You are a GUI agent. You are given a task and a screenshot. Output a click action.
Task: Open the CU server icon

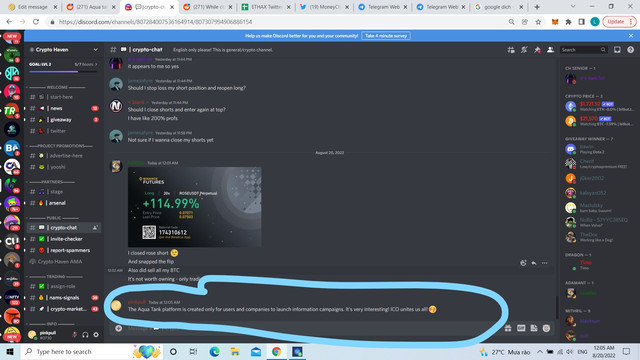pos(11,242)
